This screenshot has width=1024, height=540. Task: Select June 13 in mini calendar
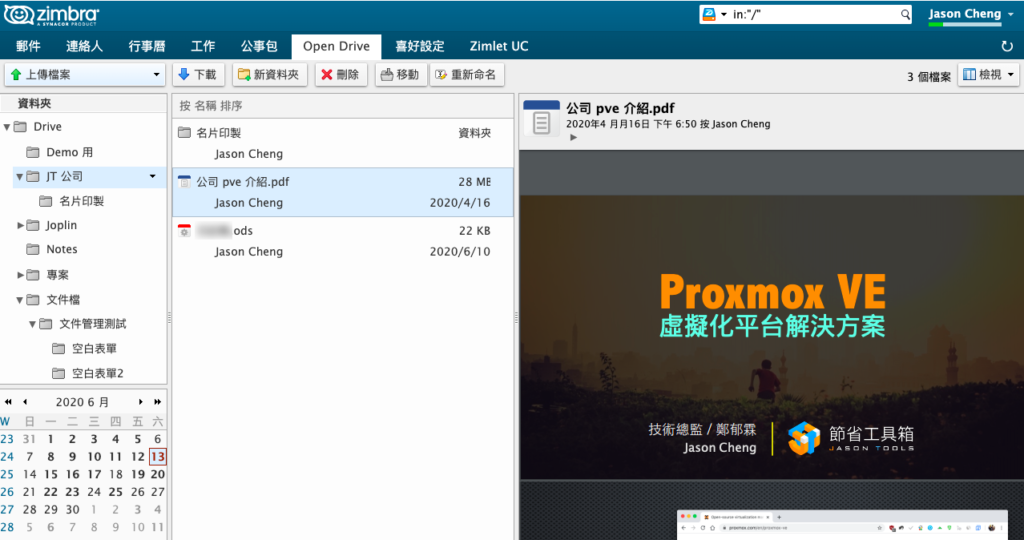157,456
